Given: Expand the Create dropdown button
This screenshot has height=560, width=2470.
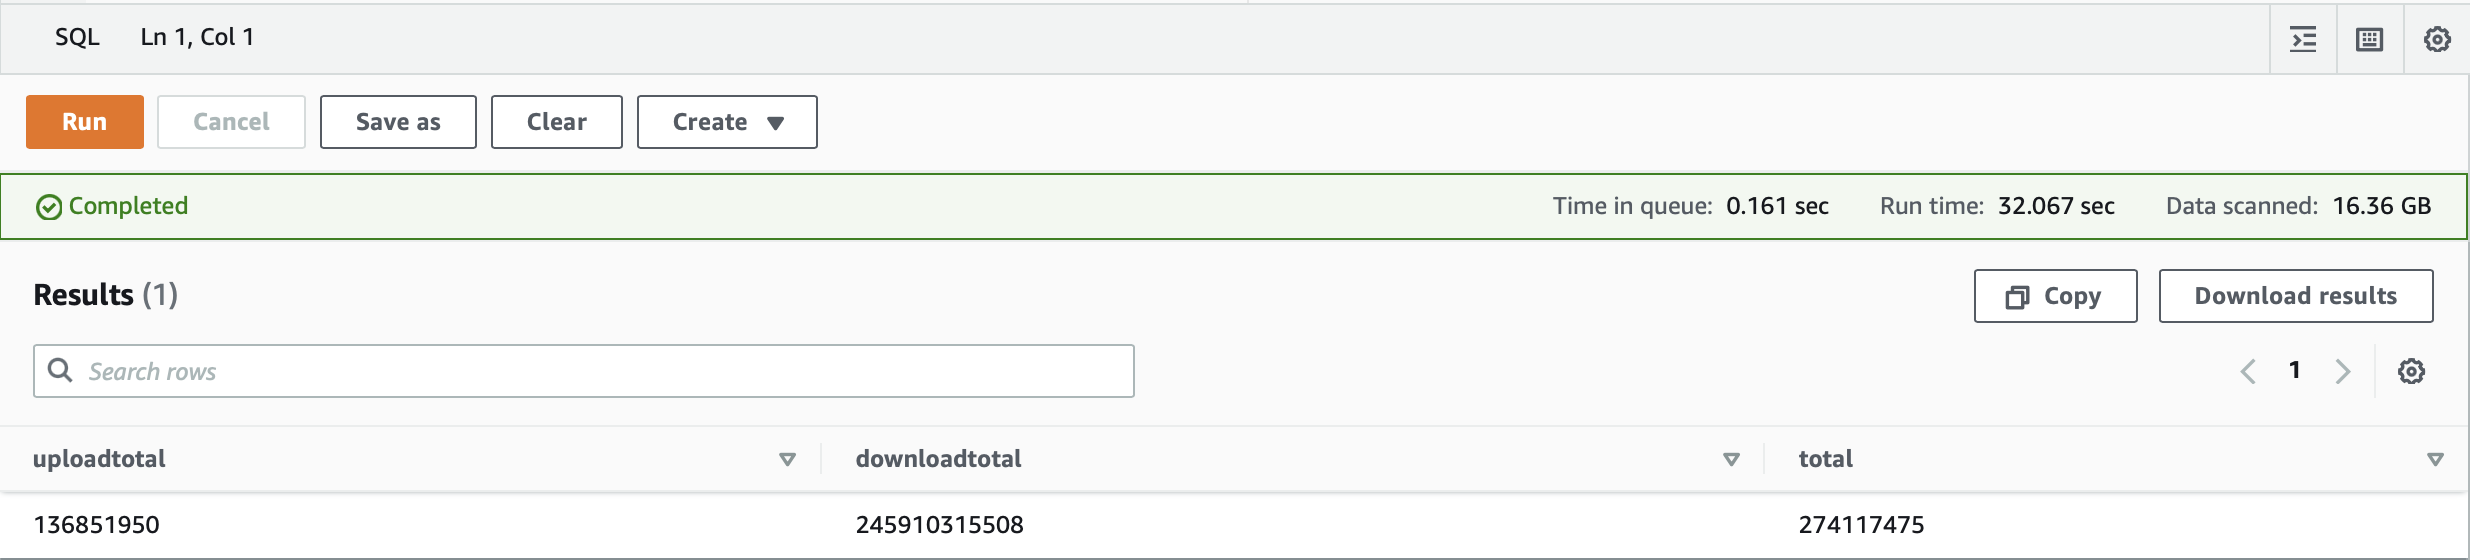Looking at the screenshot, I should 727,122.
